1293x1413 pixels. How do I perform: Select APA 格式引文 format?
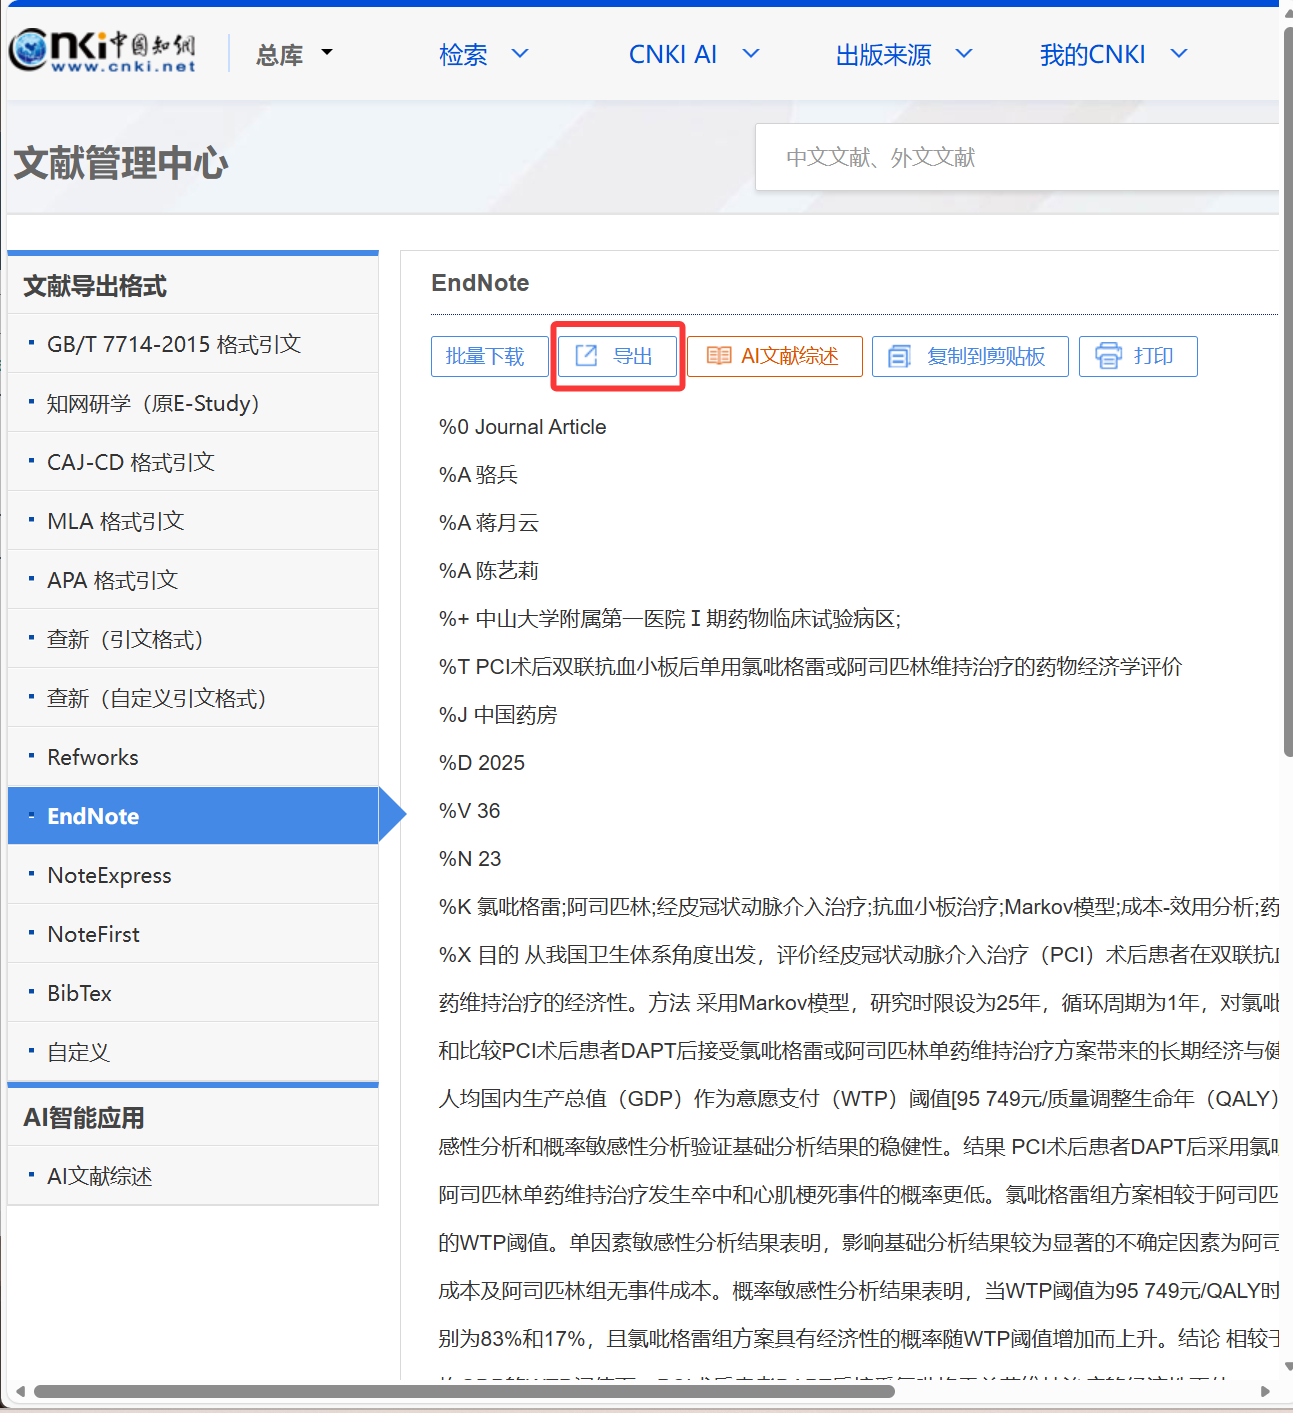pyautogui.click(x=193, y=580)
